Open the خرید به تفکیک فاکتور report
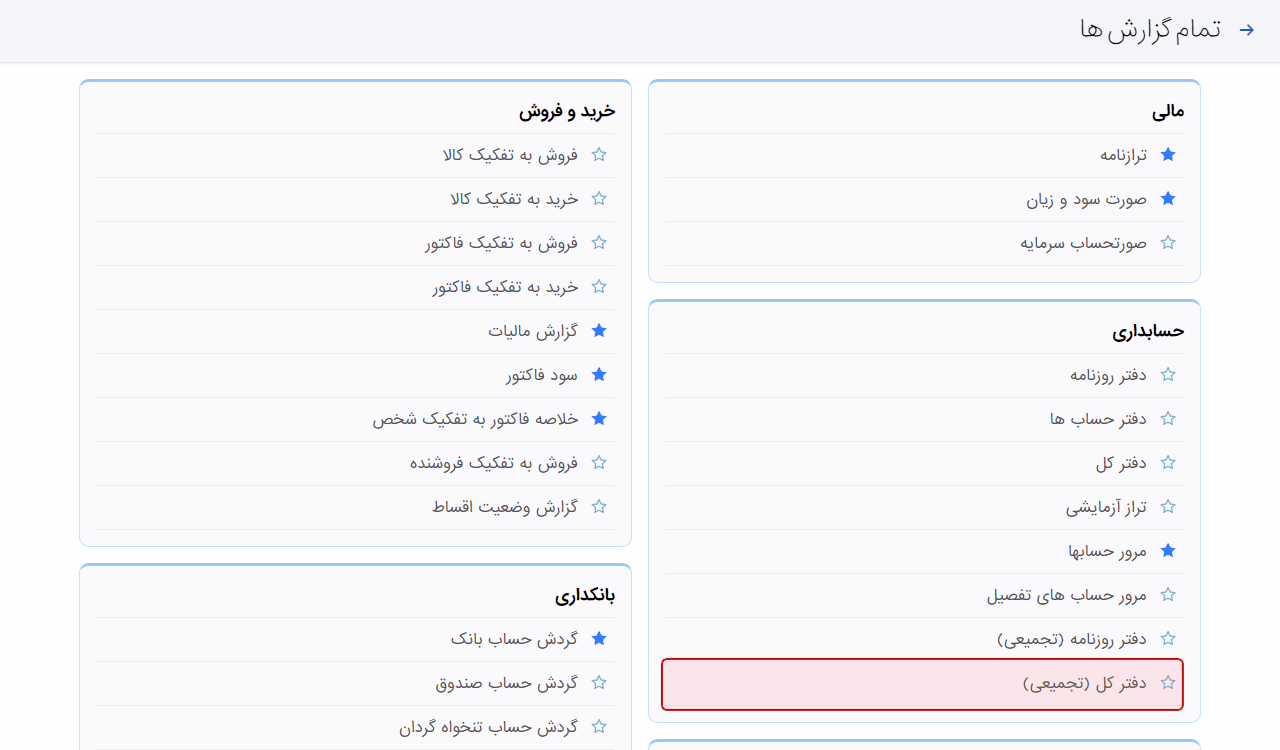The height and width of the screenshot is (750, 1280). [x=505, y=287]
